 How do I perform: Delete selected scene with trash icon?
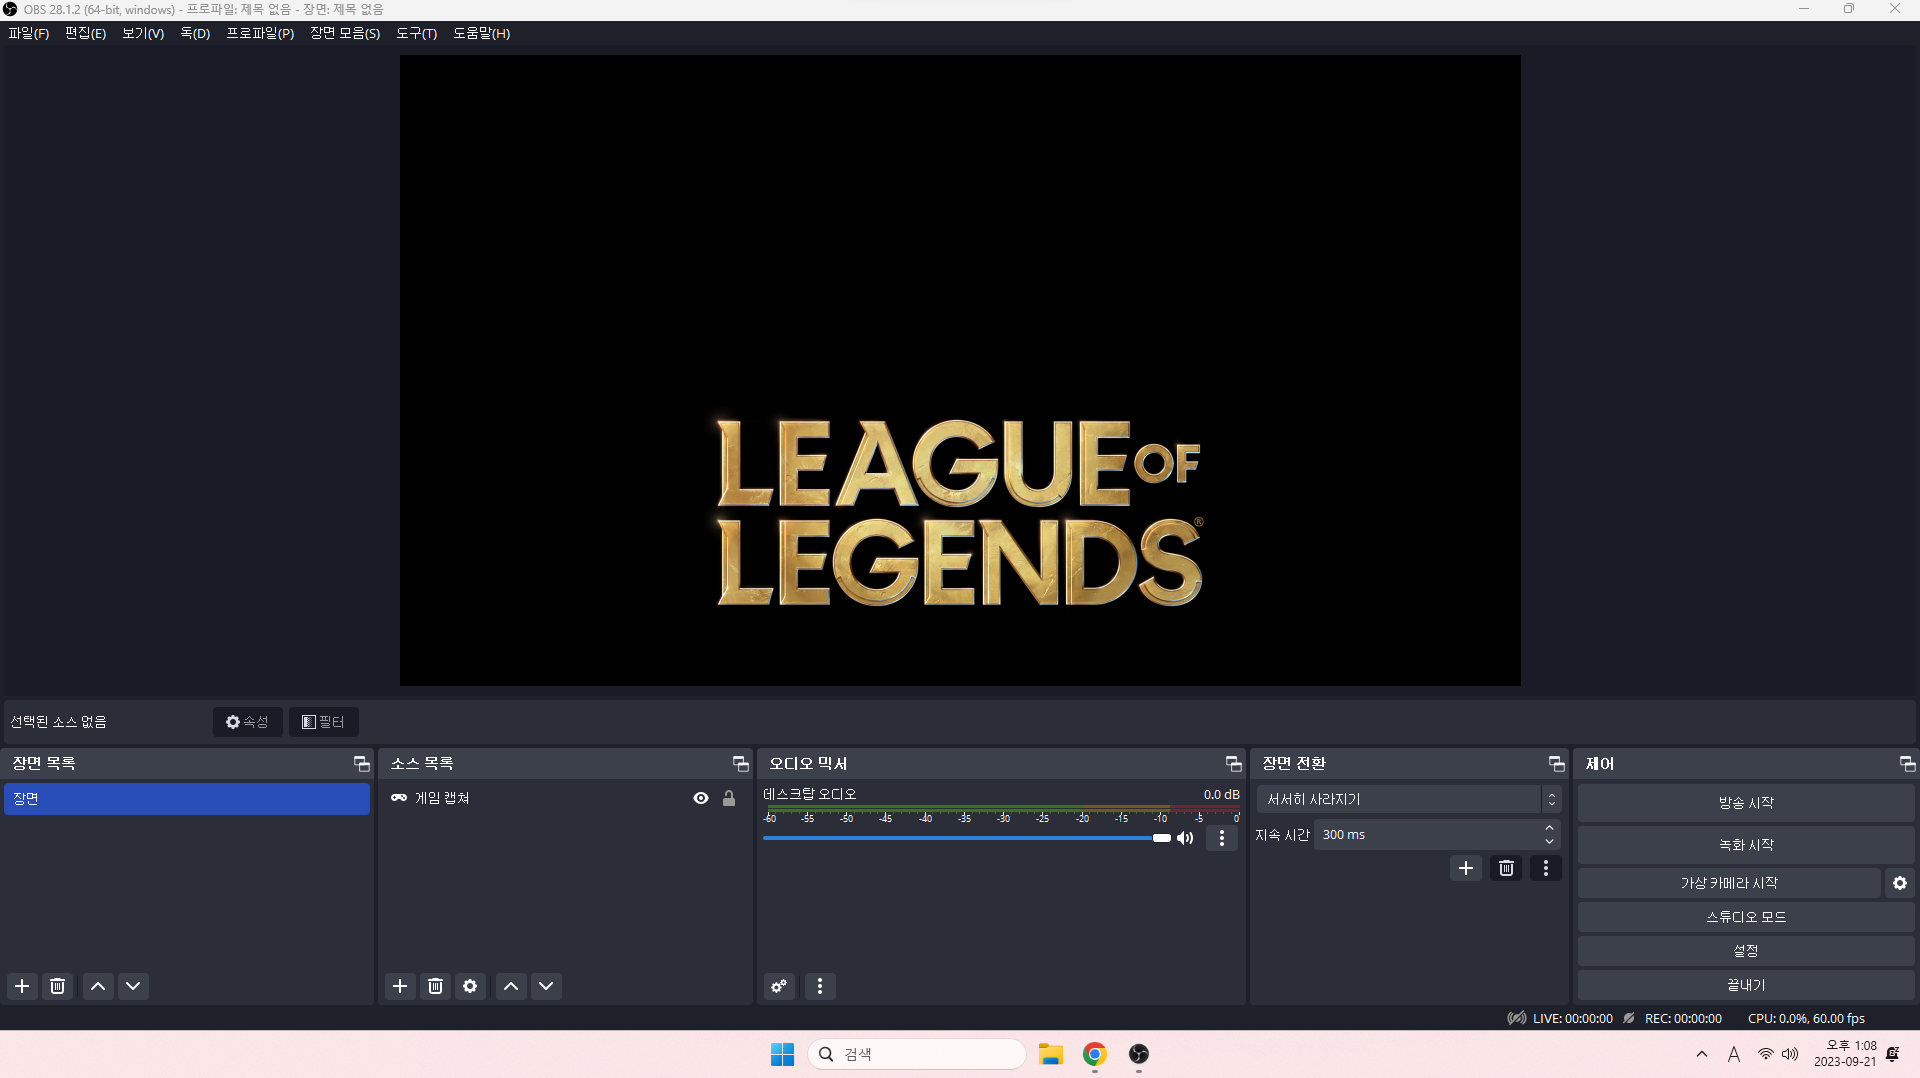click(x=58, y=986)
